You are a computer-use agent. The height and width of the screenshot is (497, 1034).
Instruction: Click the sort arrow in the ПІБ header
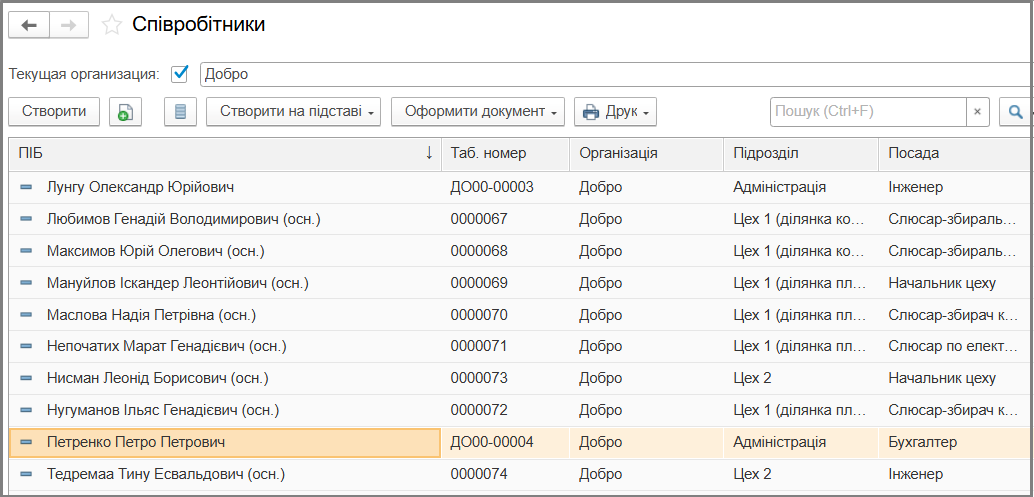click(429, 154)
